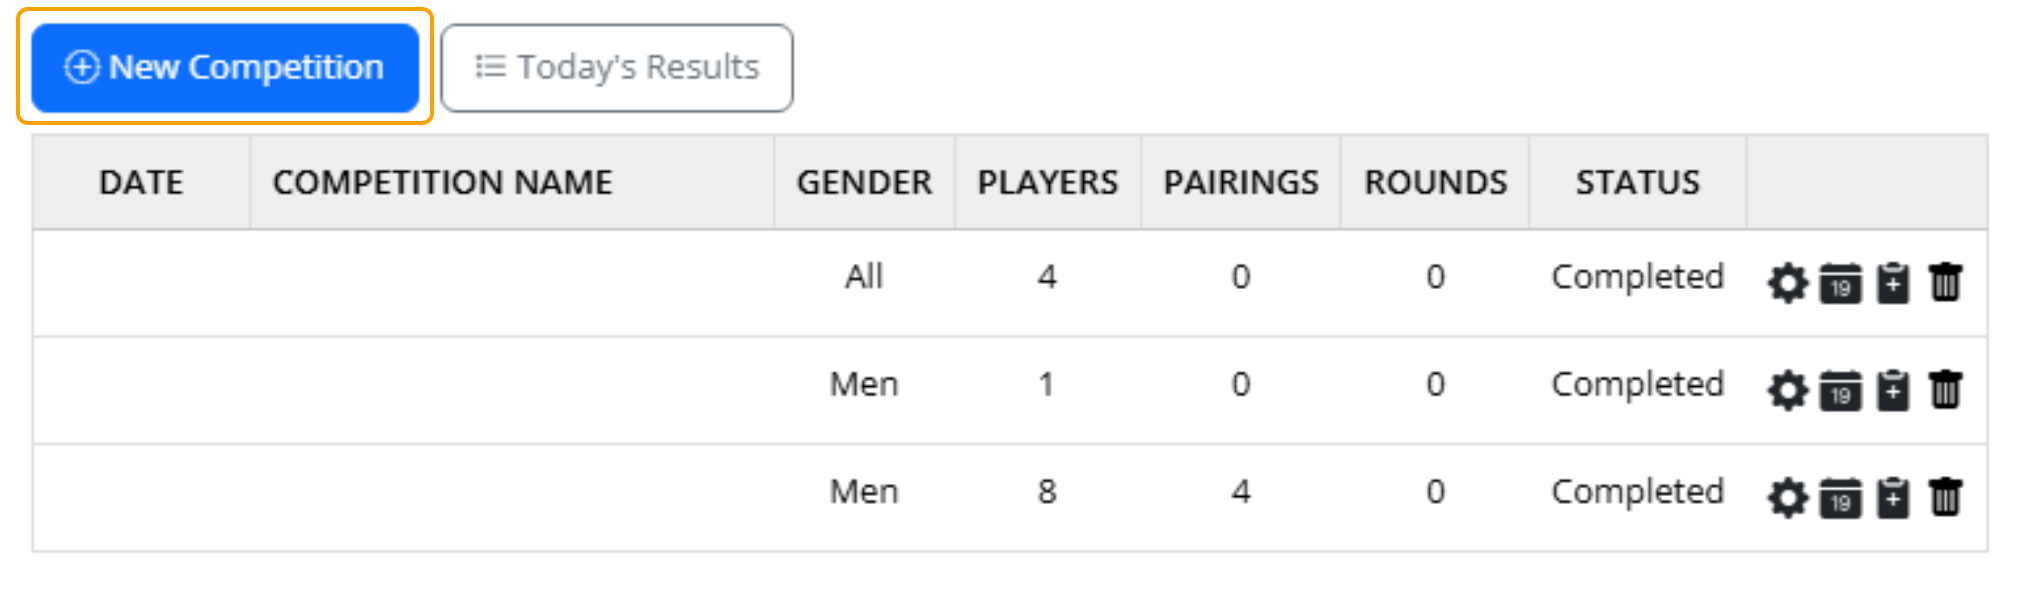Click calendar icon in the 1-player Men row
This screenshot has width=2023, height=600.
tap(1840, 390)
